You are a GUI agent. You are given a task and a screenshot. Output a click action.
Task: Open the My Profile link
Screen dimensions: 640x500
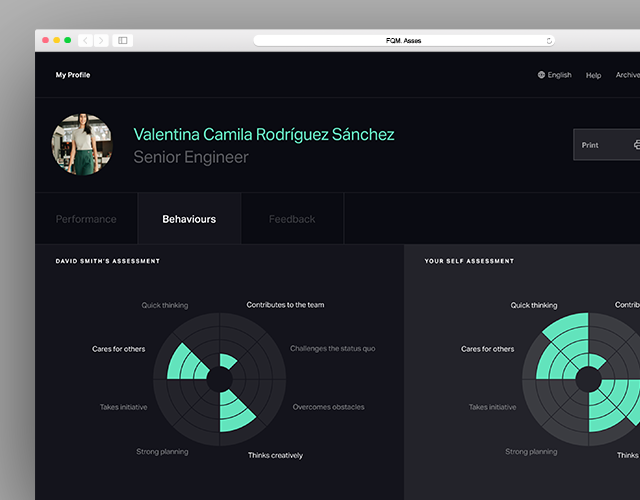[x=73, y=75]
